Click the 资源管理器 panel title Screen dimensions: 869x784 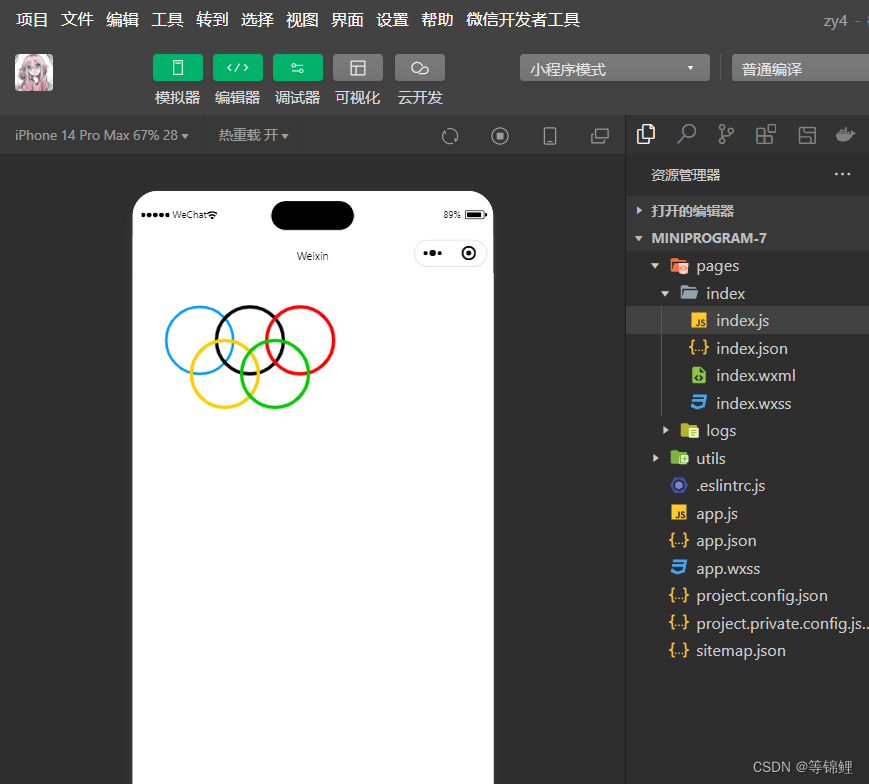point(686,175)
